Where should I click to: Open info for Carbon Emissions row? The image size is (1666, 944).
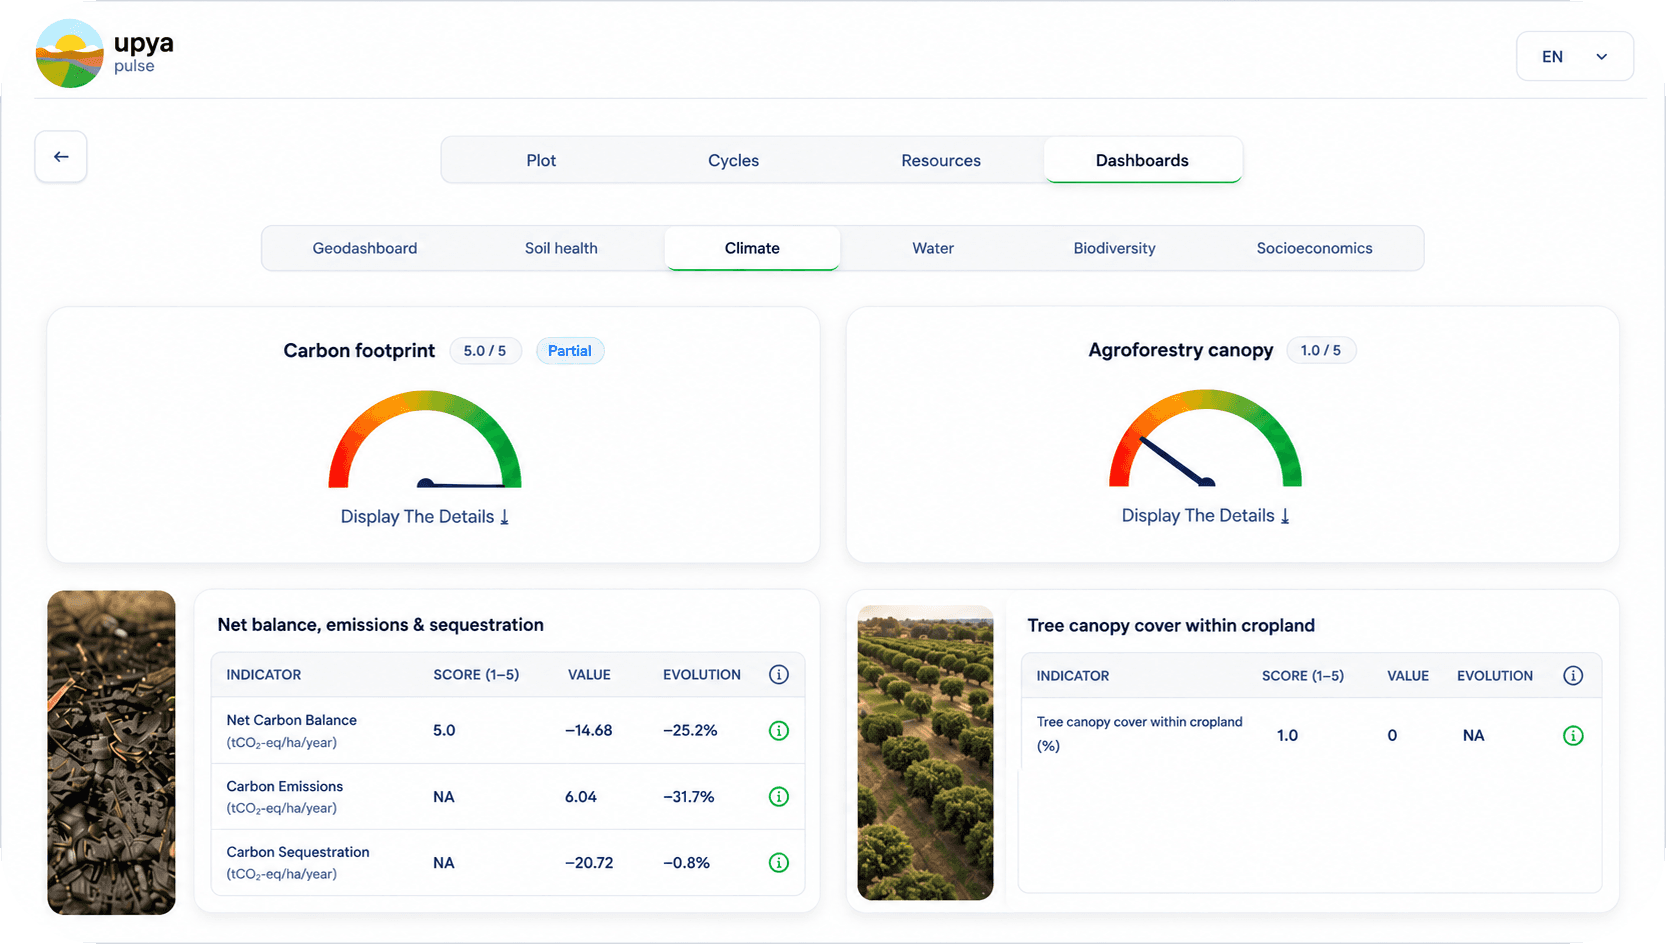[x=779, y=797]
